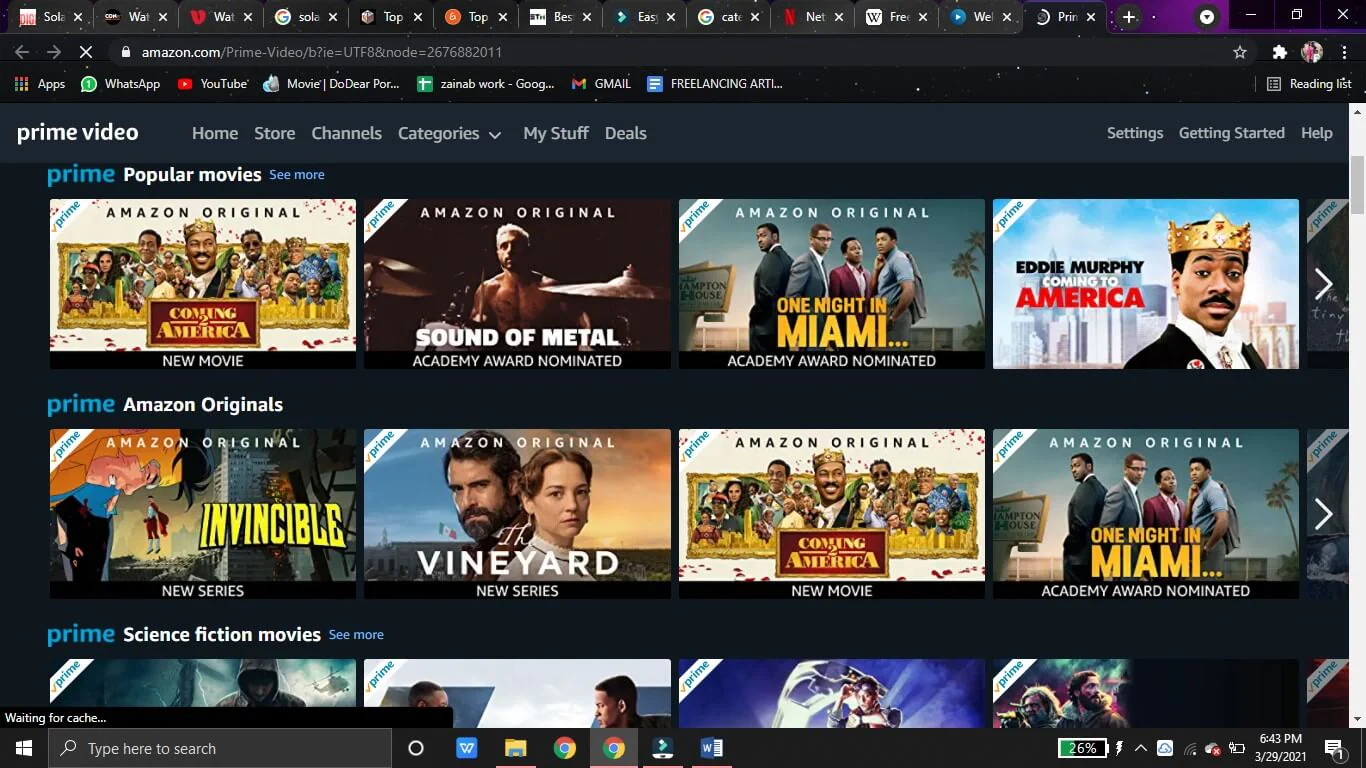Open One Night in Miami in Amazon Originals
Viewport: 1366px width, 768px height.
1146,514
